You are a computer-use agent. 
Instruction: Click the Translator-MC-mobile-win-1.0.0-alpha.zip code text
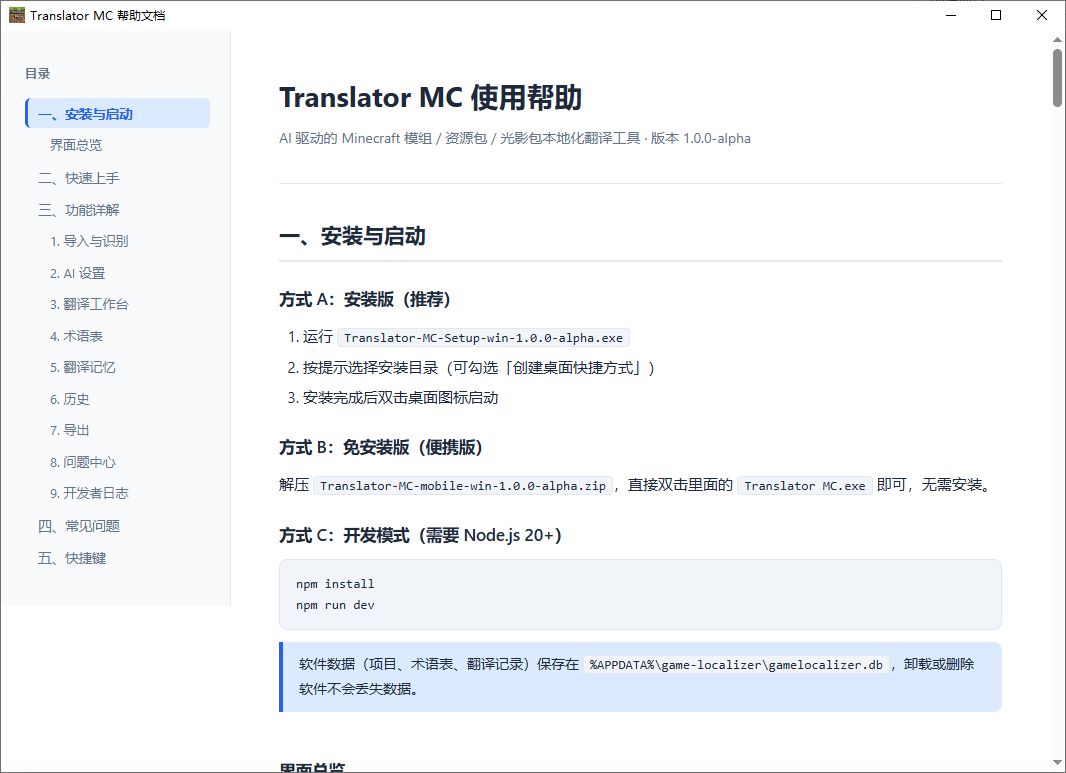point(462,486)
